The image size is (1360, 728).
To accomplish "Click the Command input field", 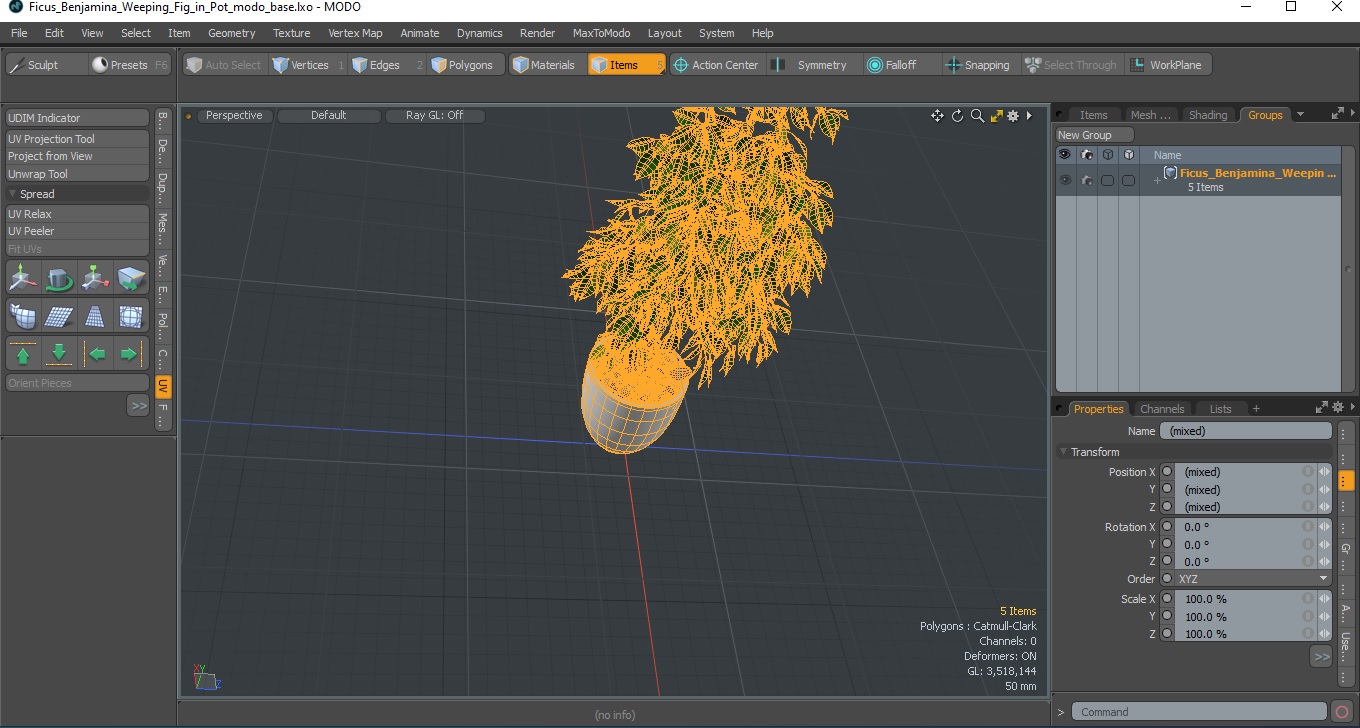I will point(1200,712).
